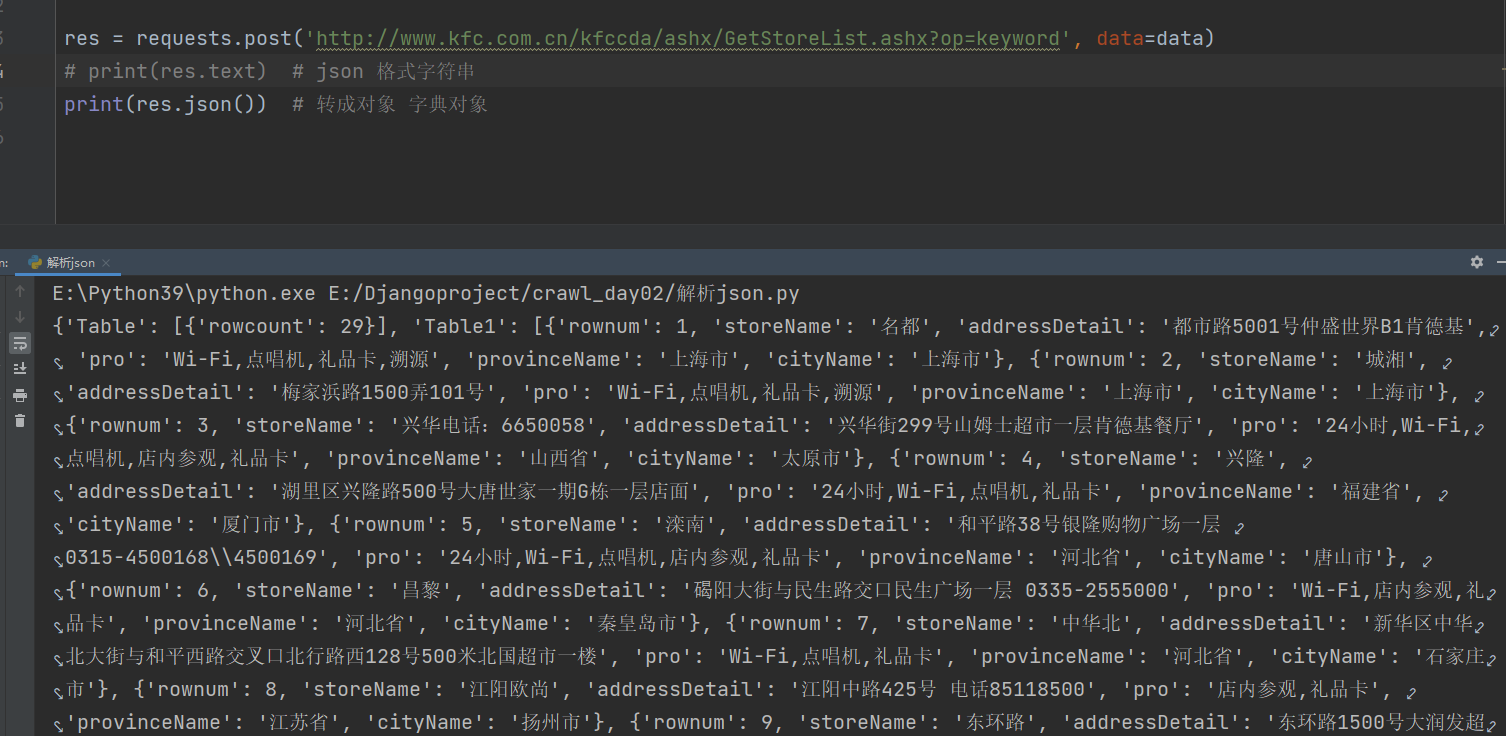Click the commented print(res.text) line
The width and height of the screenshot is (1506, 736).
click(x=165, y=72)
